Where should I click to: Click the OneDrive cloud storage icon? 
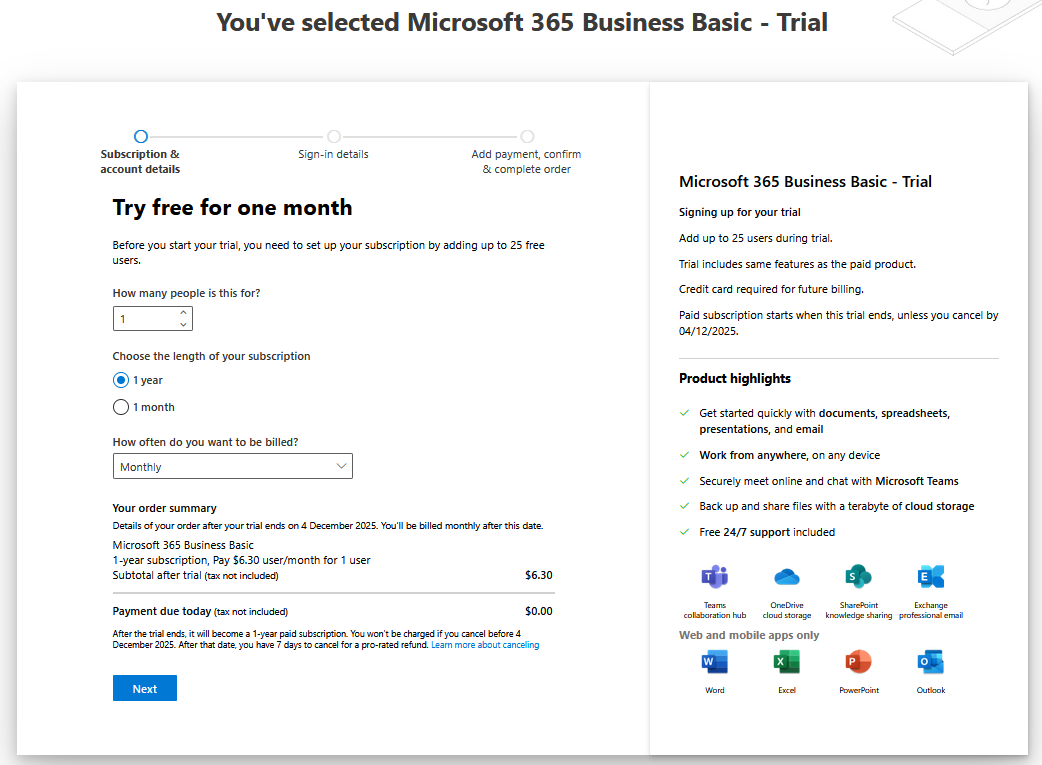[x=787, y=577]
